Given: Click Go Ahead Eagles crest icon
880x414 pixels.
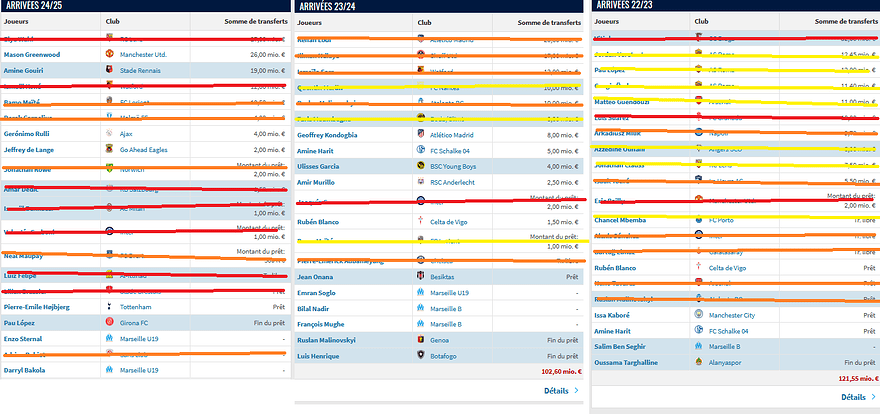Looking at the screenshot, I should 109,149.
